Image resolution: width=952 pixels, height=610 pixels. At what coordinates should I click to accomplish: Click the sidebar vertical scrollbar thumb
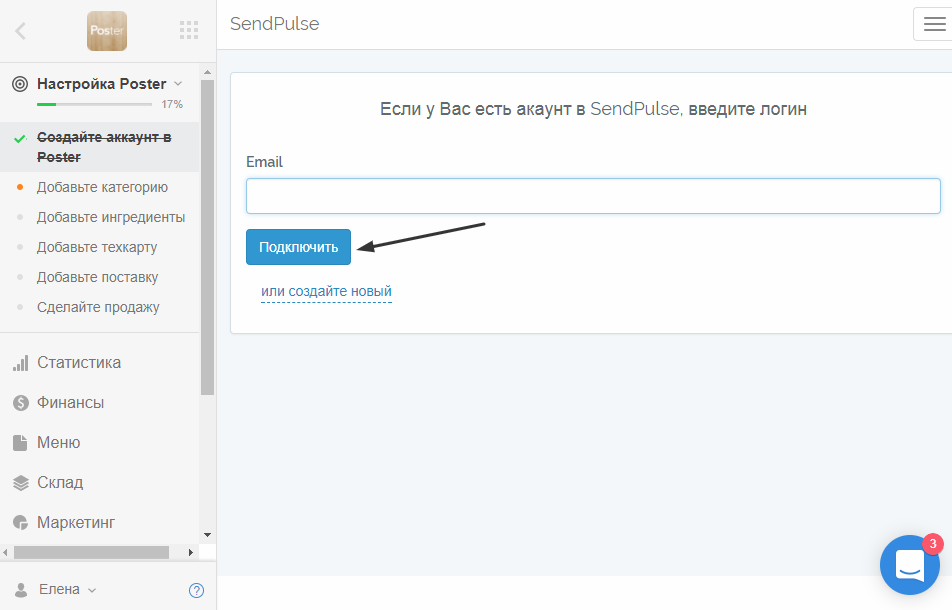[x=208, y=237]
